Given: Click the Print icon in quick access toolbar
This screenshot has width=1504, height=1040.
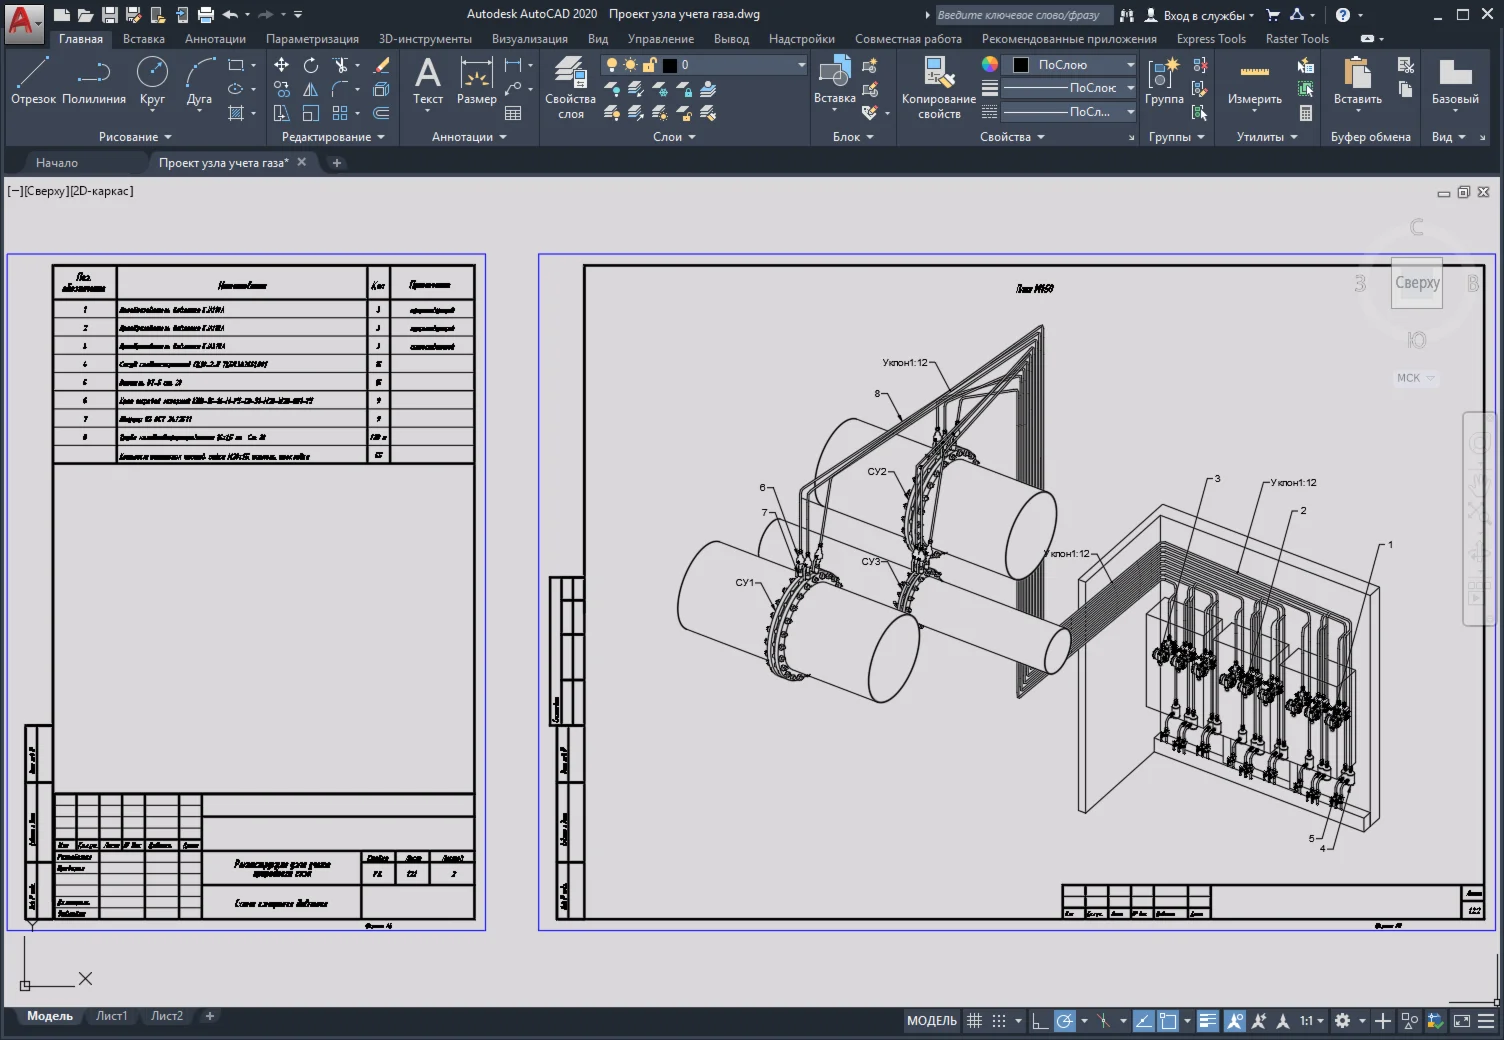Looking at the screenshot, I should point(206,15).
